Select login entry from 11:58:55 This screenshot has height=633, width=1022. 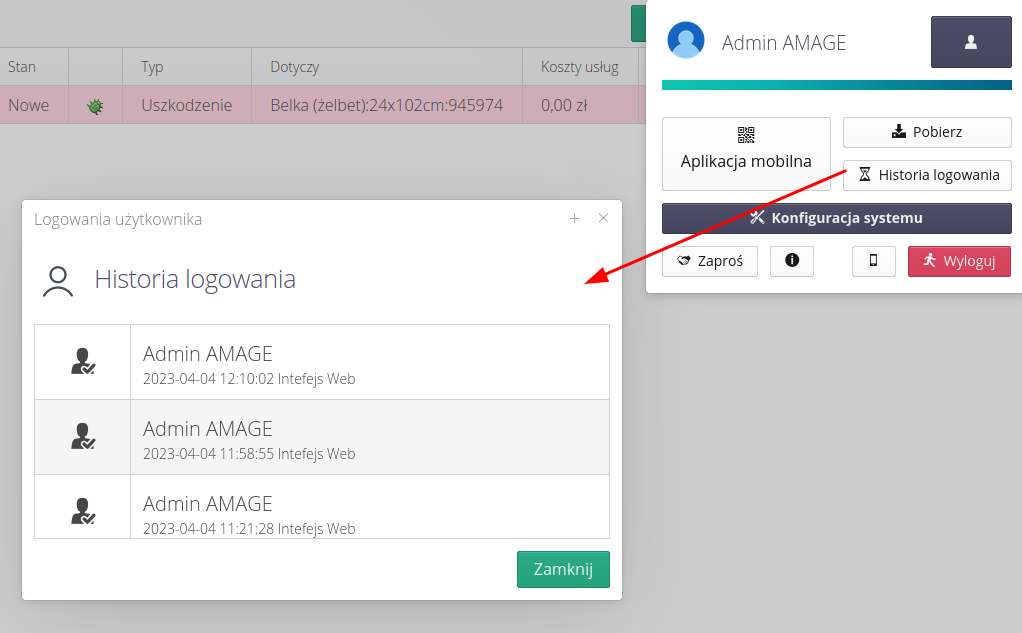369,438
